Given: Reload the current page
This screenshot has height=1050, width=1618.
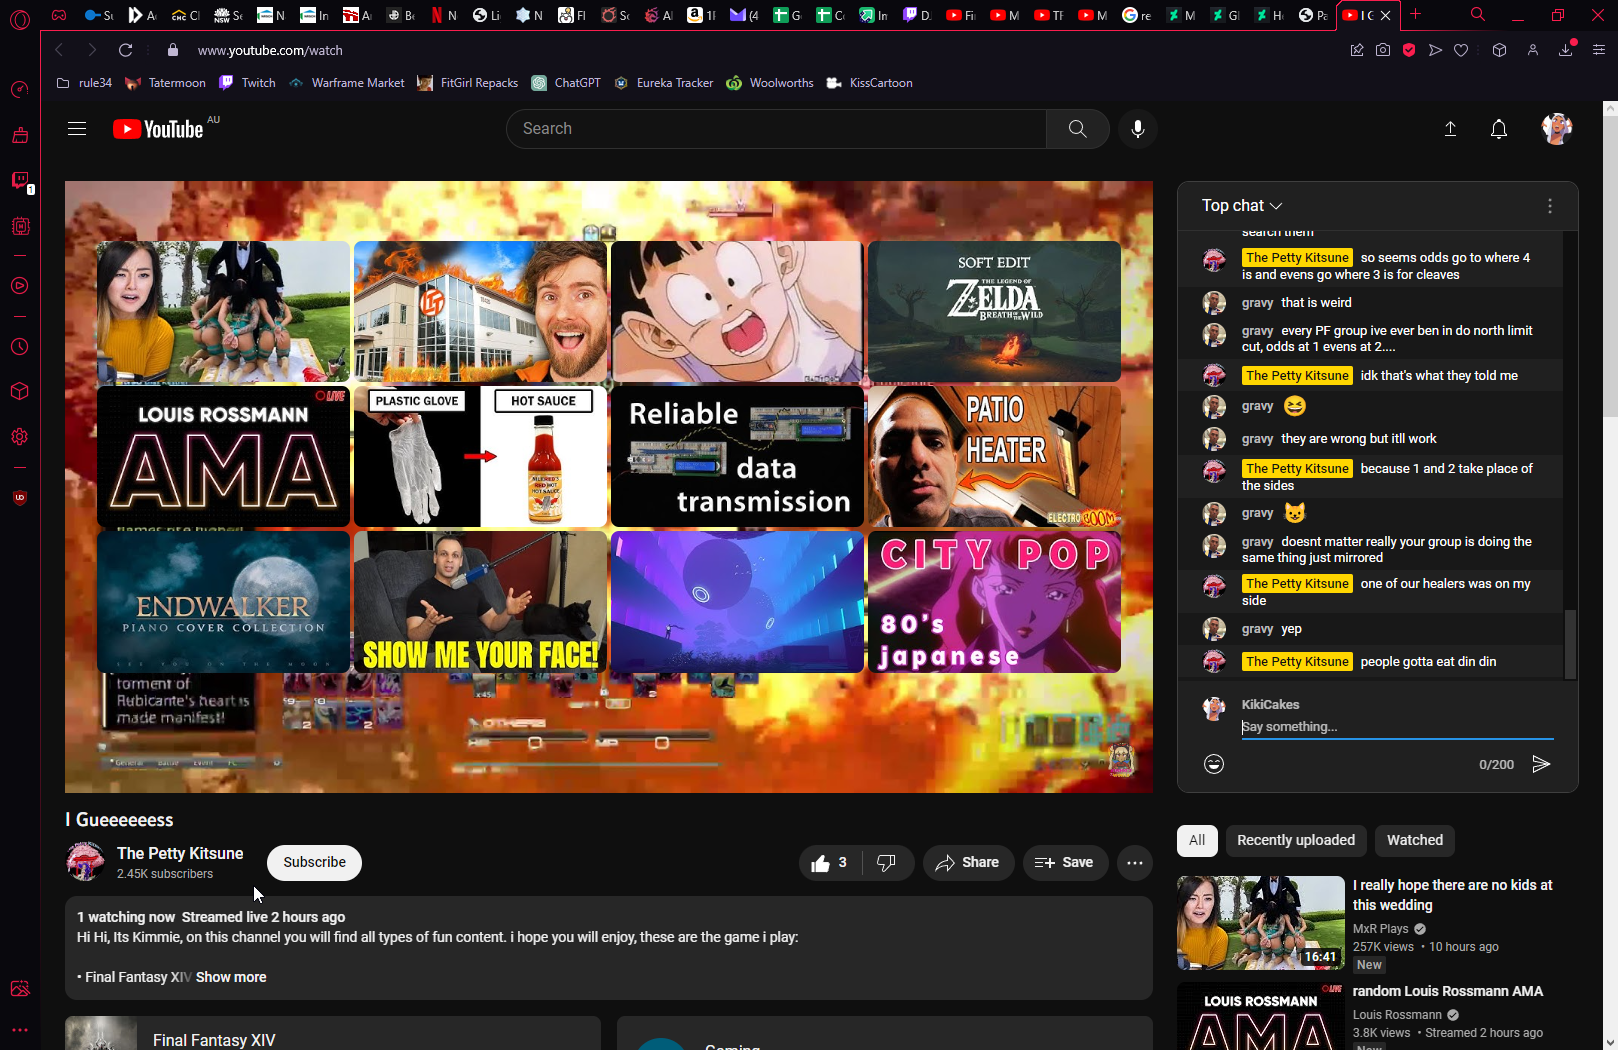Looking at the screenshot, I should tap(125, 50).
